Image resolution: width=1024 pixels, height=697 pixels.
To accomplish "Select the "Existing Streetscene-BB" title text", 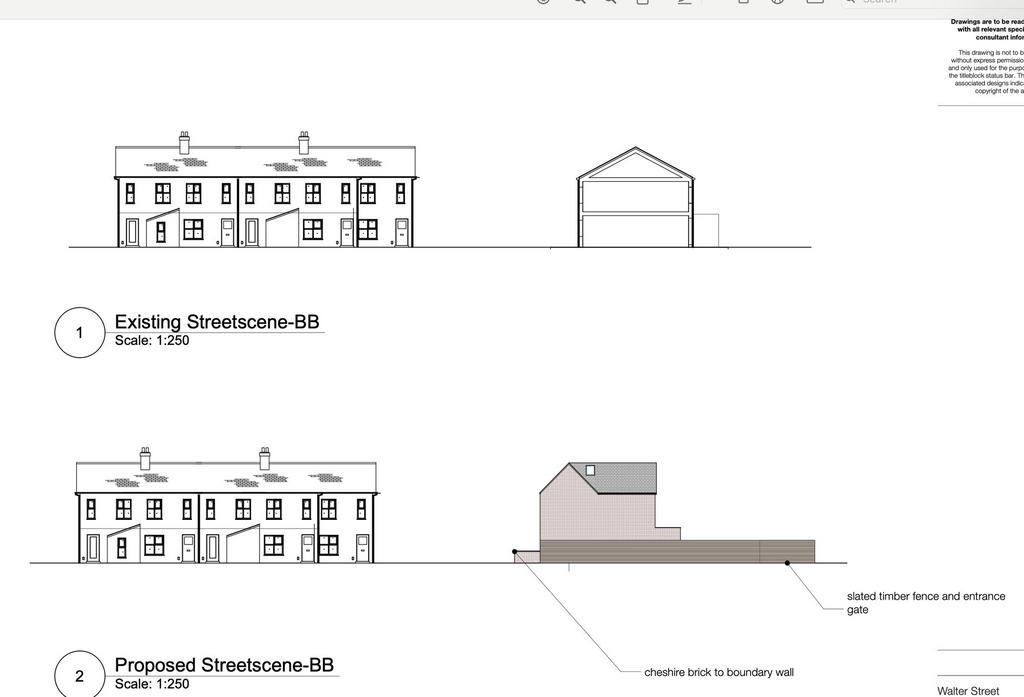I will tap(217, 322).
